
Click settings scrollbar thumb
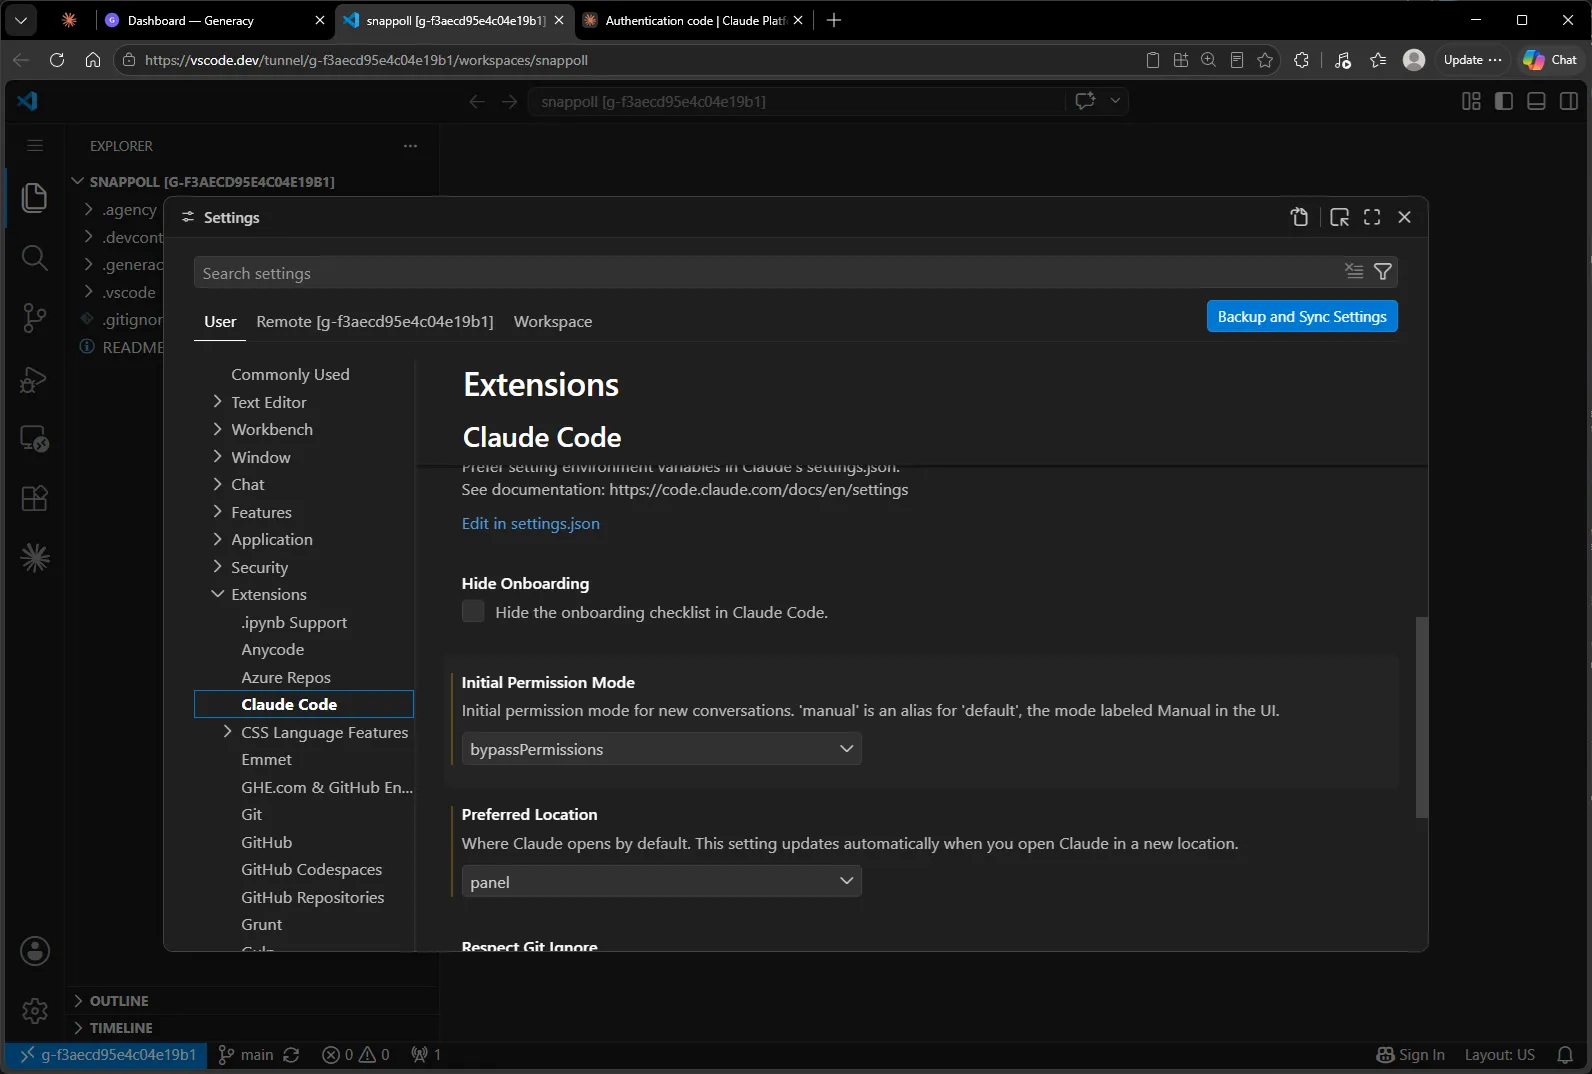click(1422, 717)
